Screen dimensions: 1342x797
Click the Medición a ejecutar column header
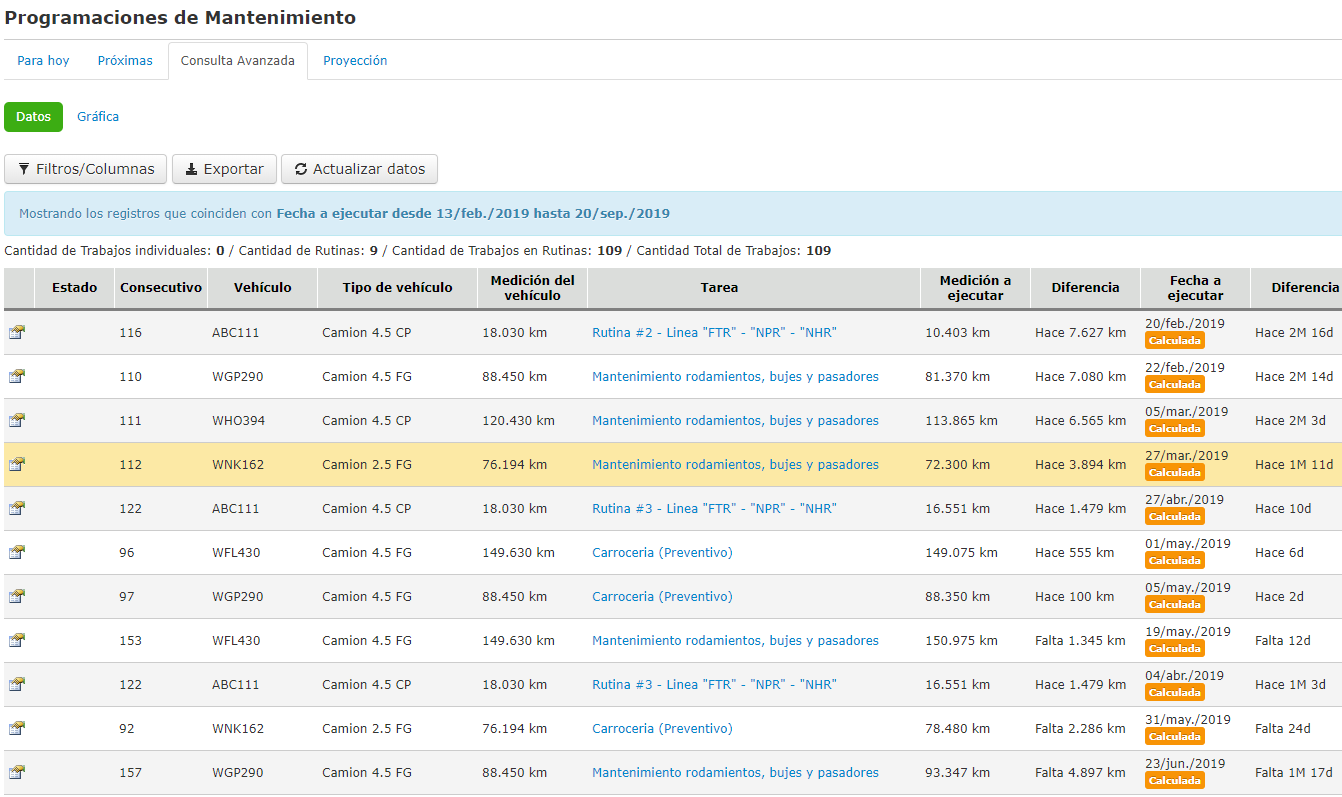975,288
